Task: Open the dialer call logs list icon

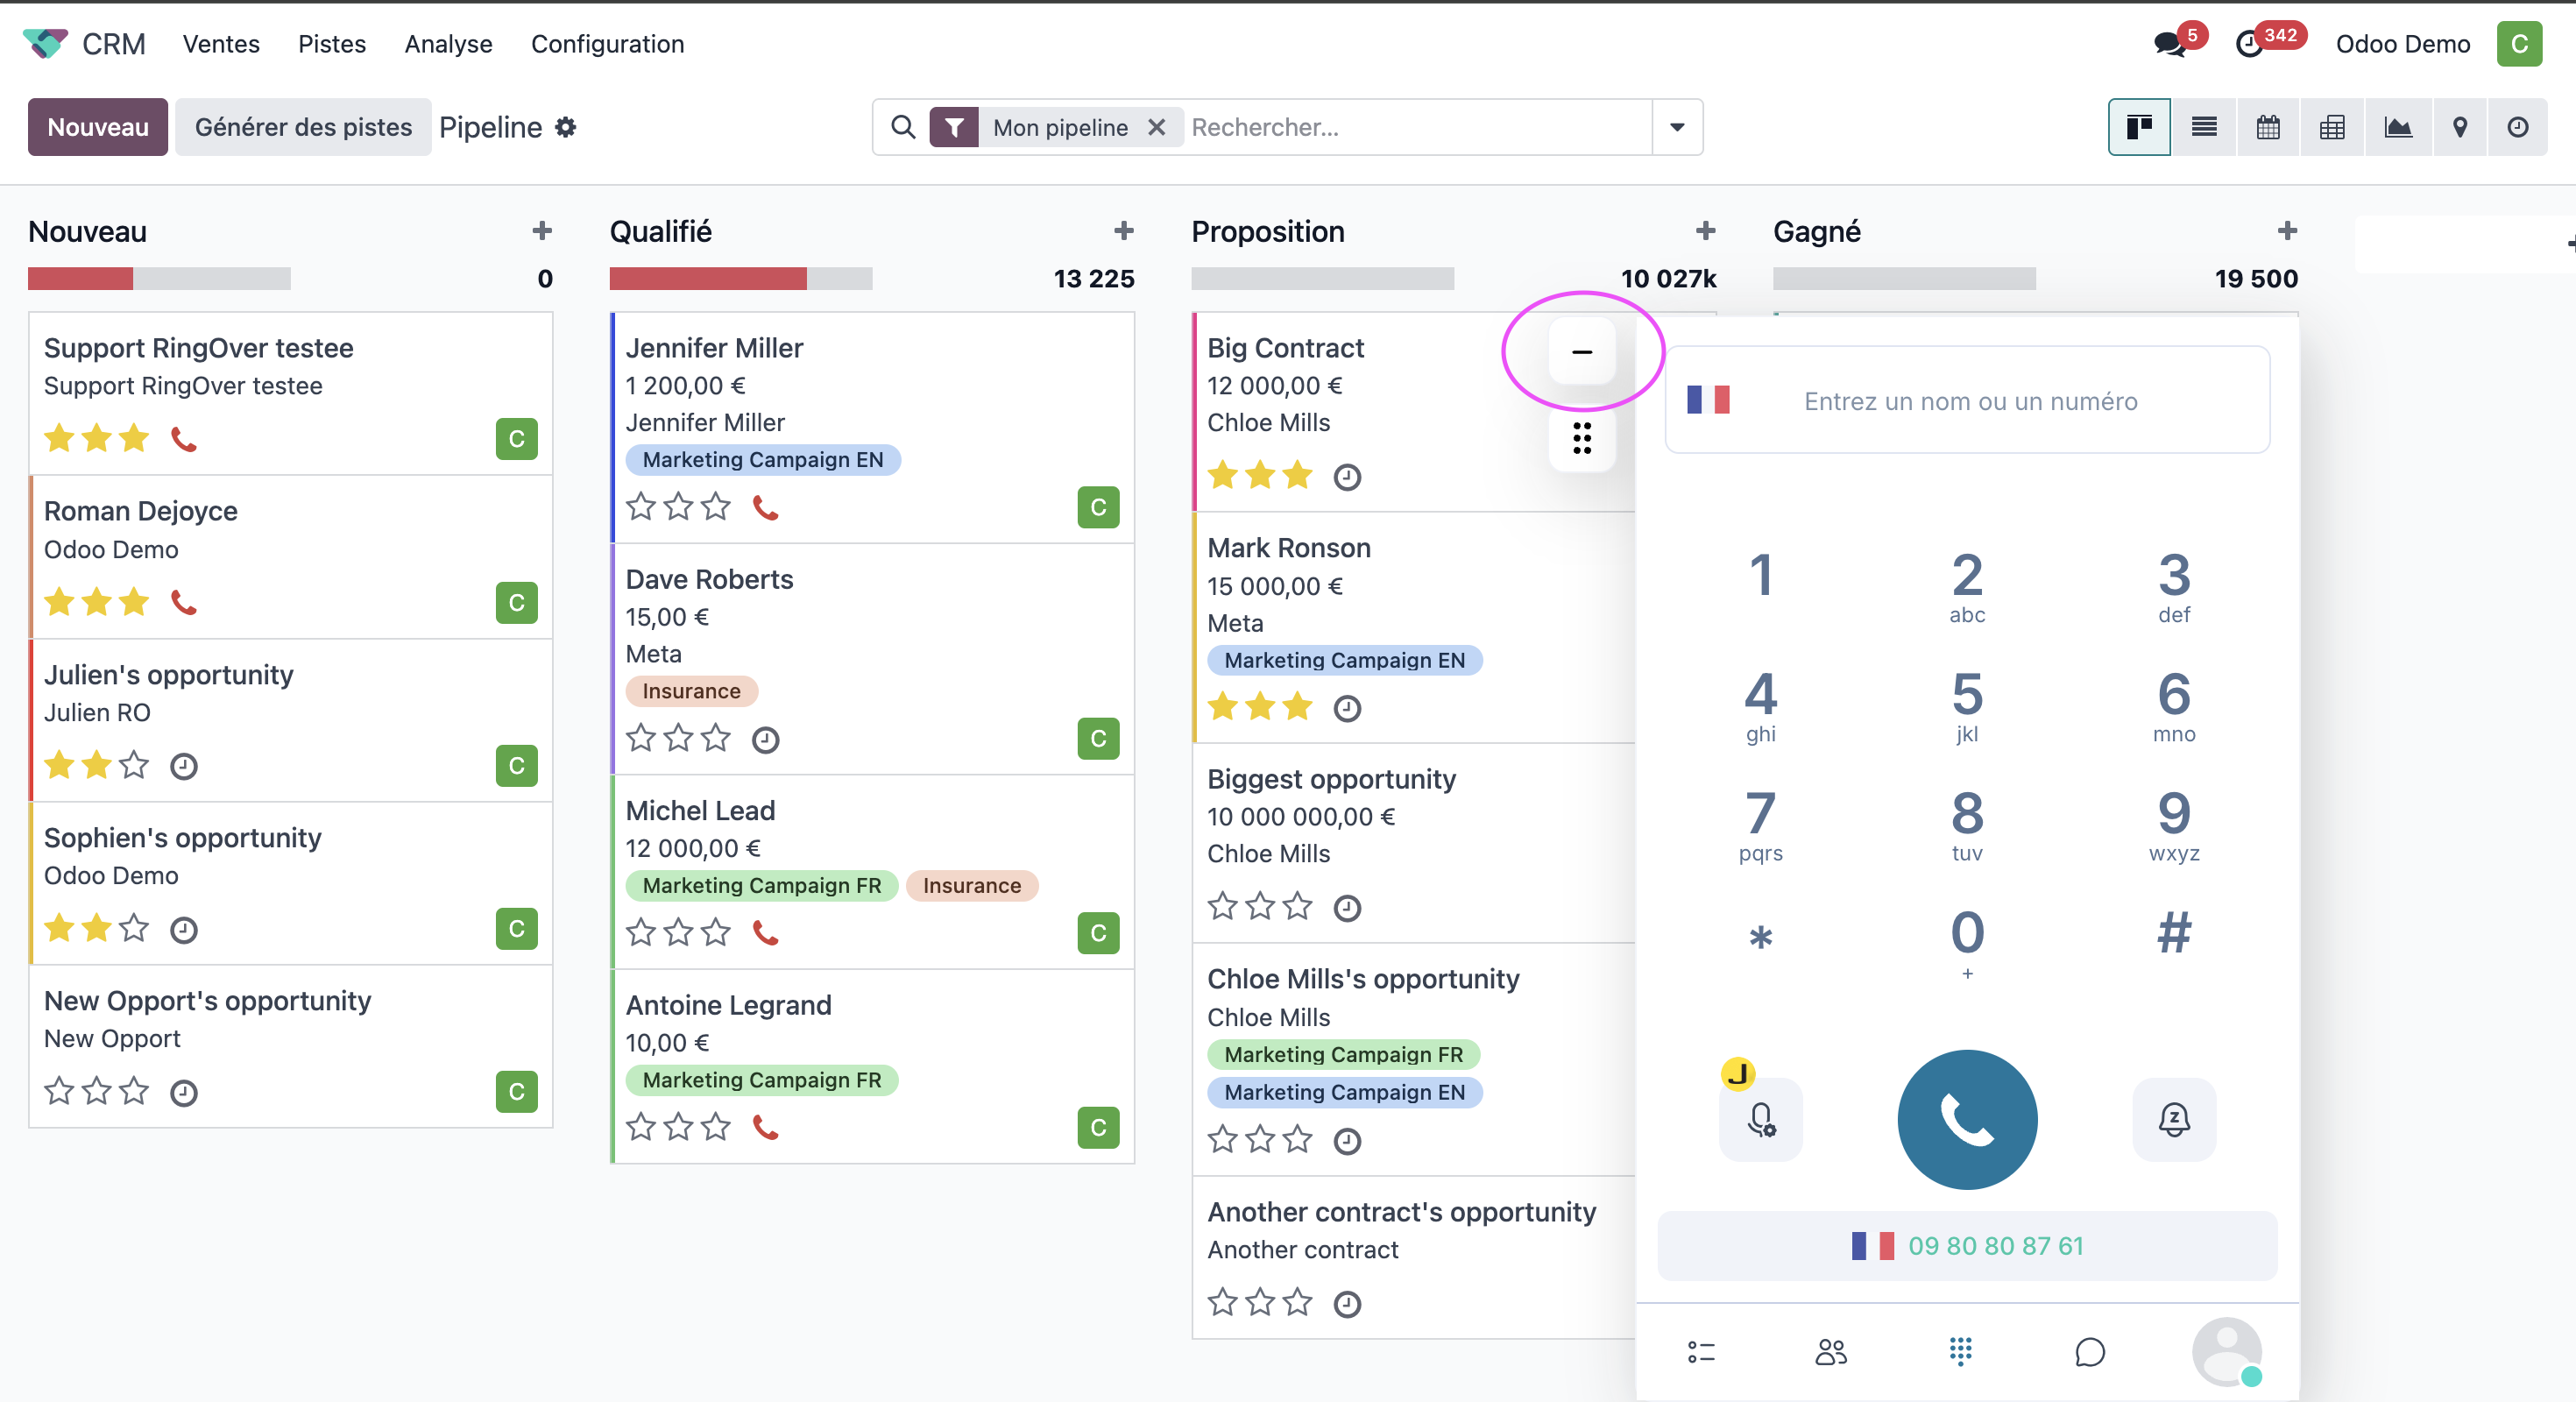Action: pyautogui.click(x=1701, y=1352)
